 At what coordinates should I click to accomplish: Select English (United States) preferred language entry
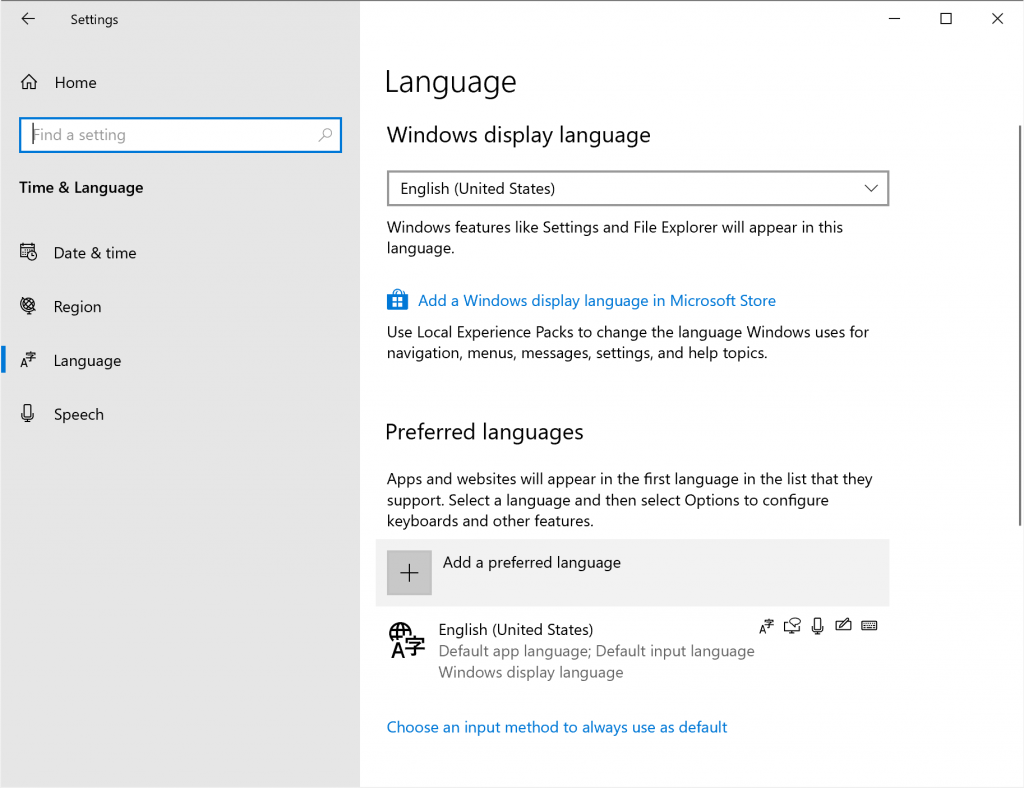632,650
